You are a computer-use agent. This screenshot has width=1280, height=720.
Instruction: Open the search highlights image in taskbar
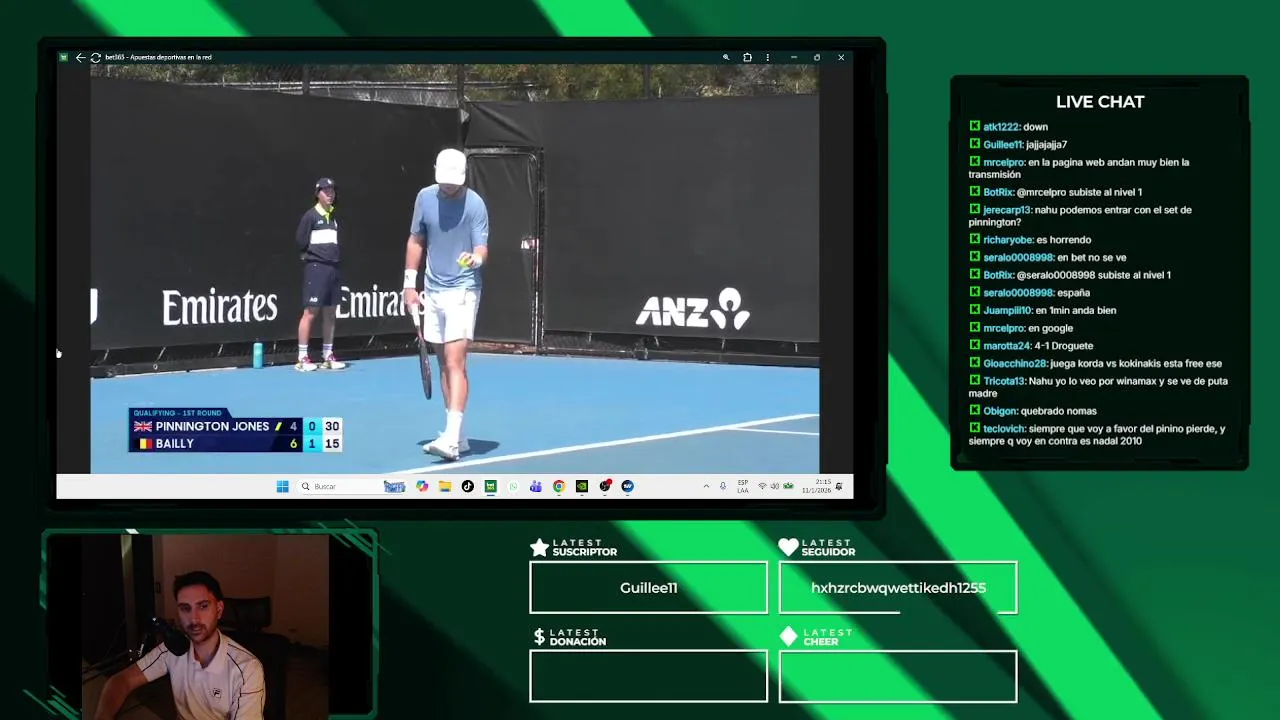(394, 486)
